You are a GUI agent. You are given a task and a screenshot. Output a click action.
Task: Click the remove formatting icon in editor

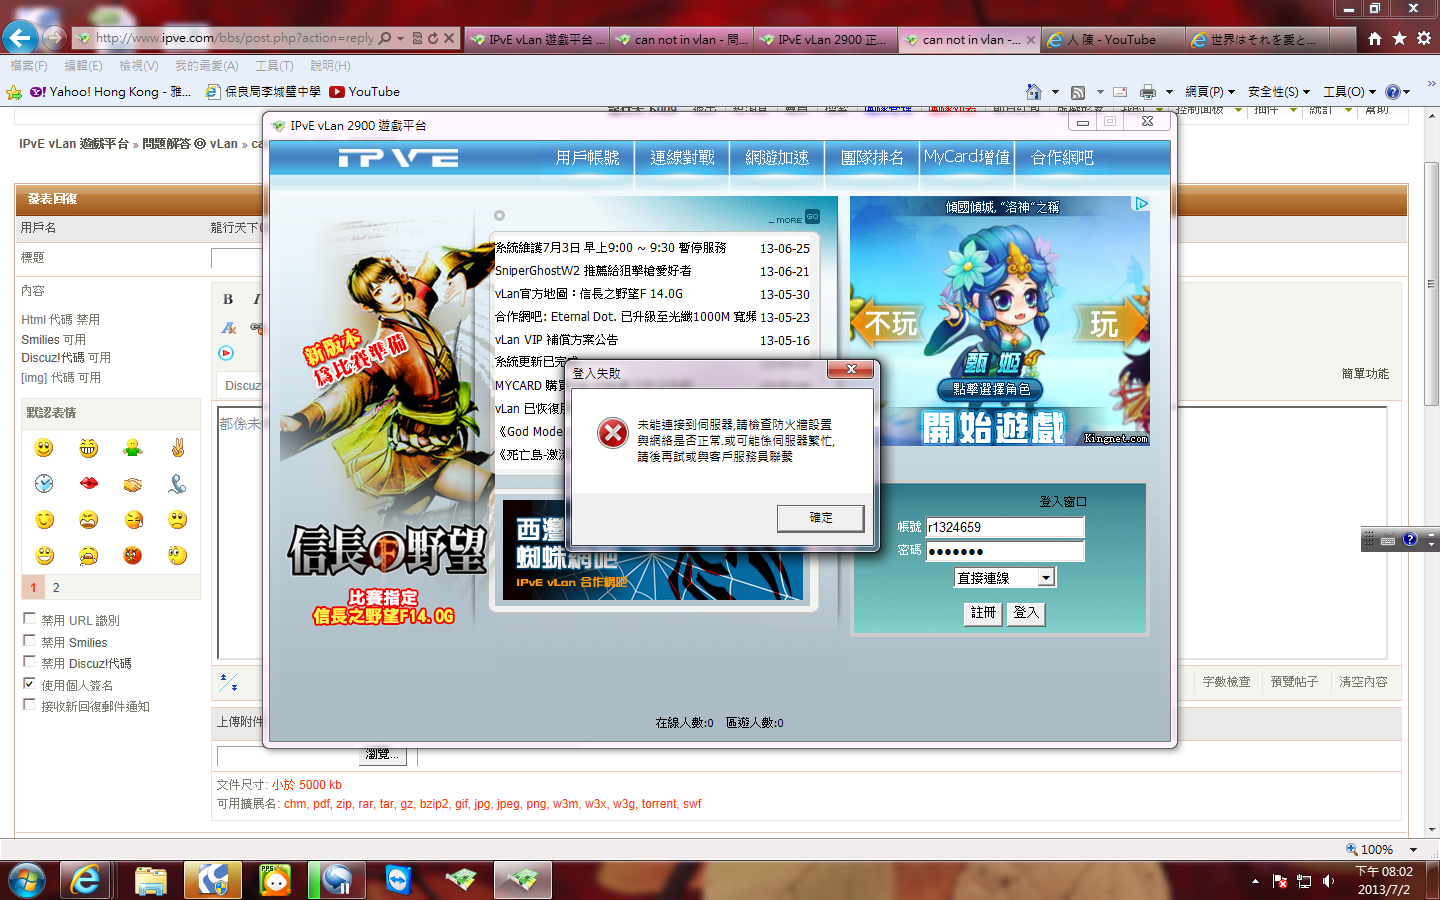pyautogui.click(x=229, y=327)
